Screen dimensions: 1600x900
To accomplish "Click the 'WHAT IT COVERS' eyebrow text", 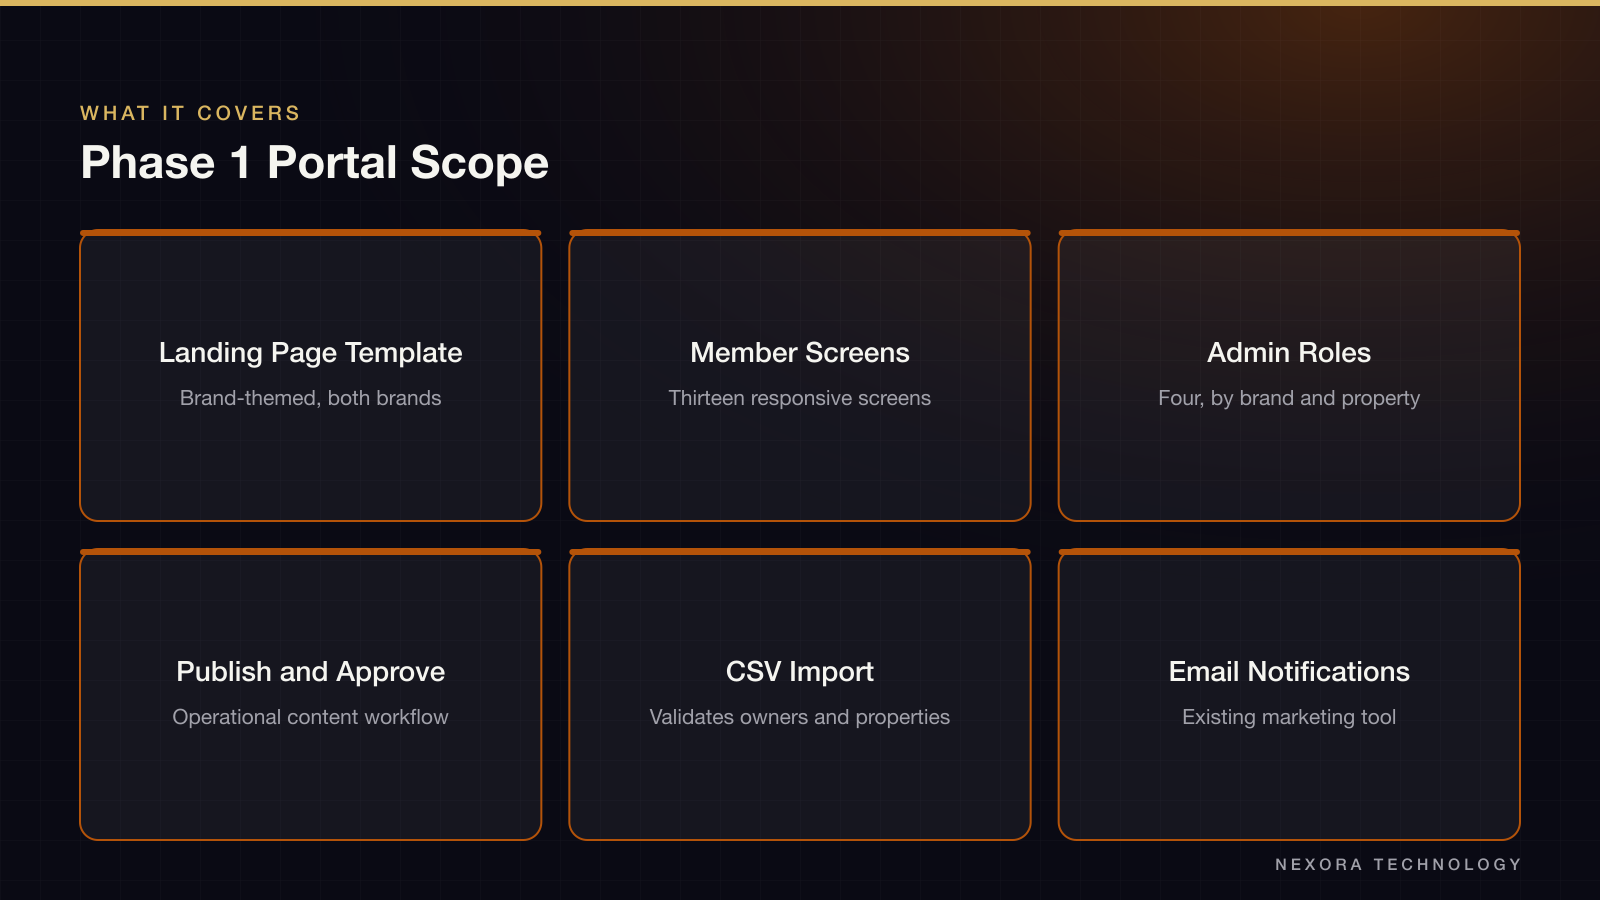I will [190, 113].
